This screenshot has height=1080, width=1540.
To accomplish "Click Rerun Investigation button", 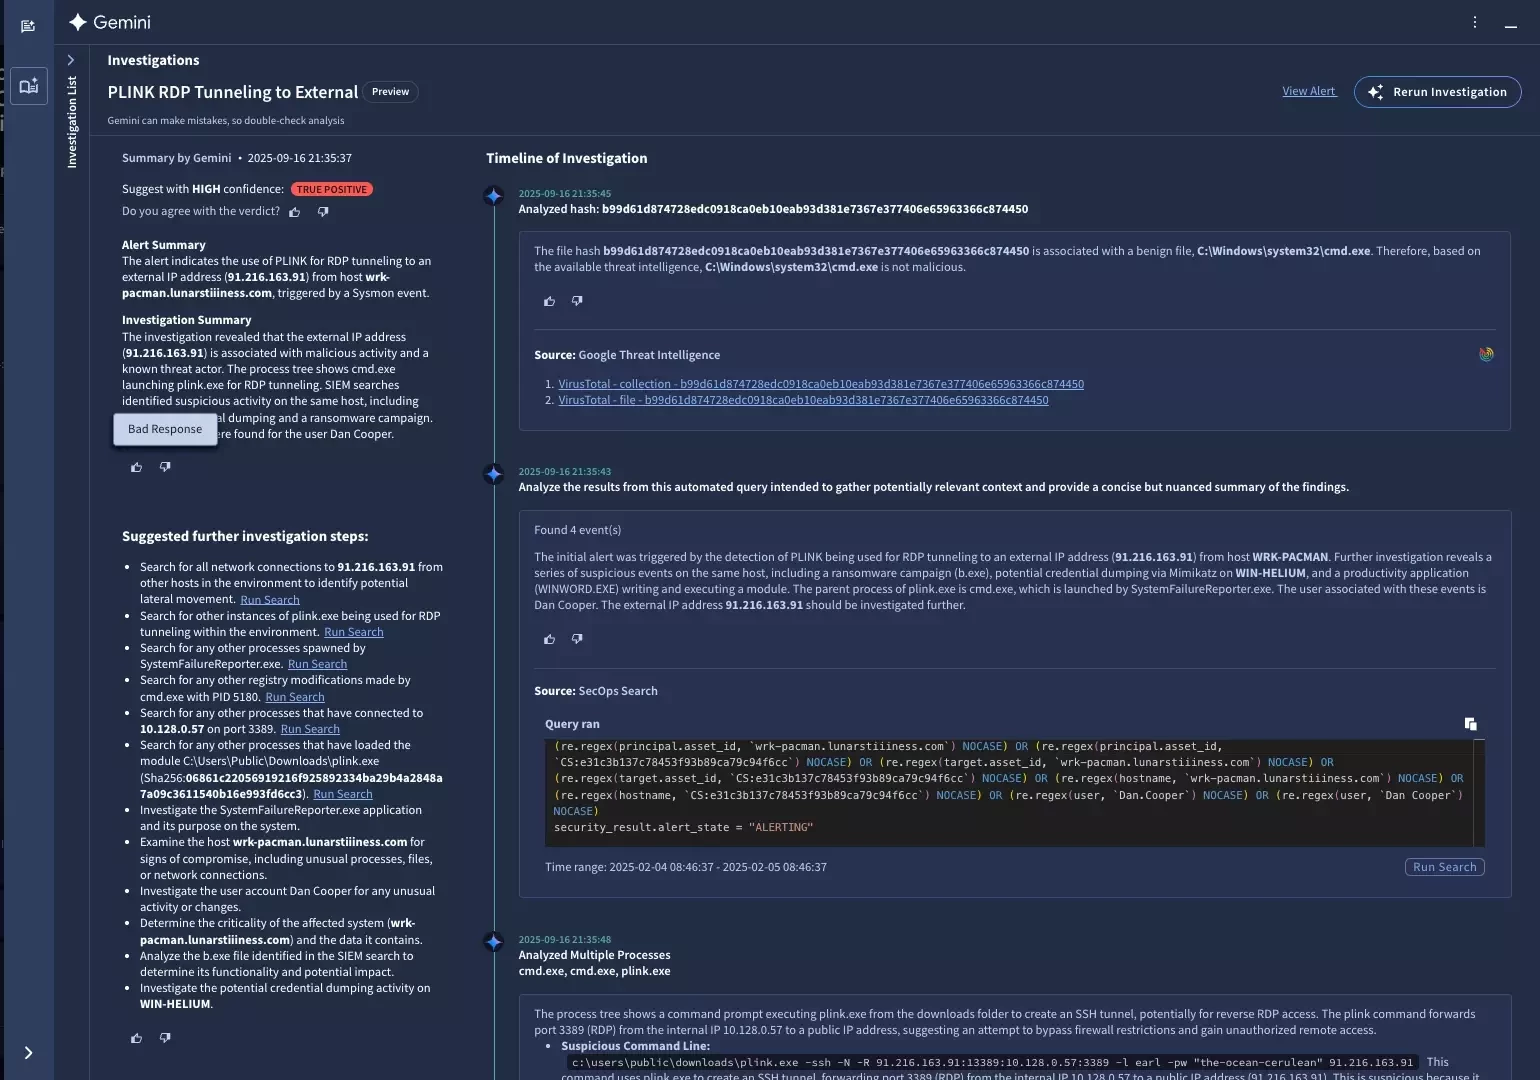I will coord(1437,92).
